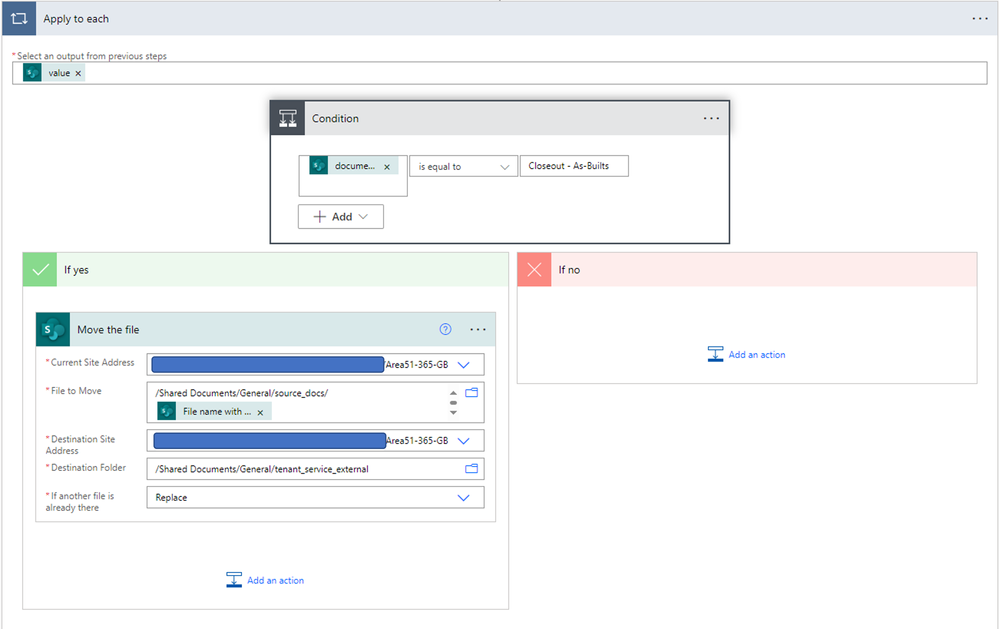Click the Apply to each title

tap(76, 19)
